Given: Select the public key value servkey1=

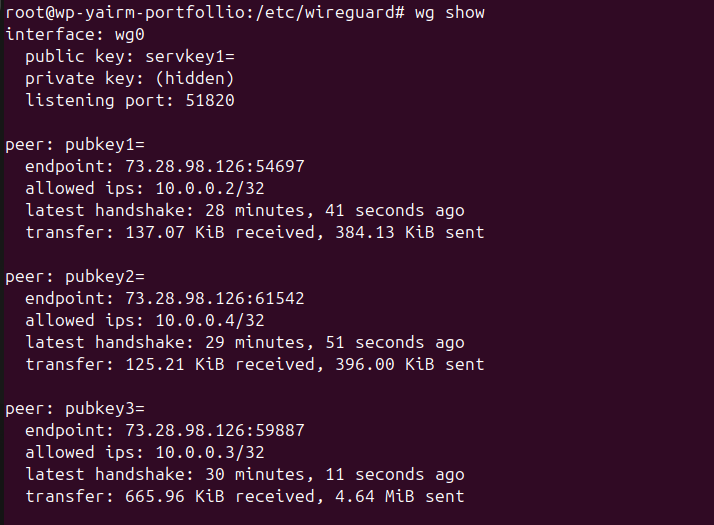Looking at the screenshot, I should pos(190,56).
